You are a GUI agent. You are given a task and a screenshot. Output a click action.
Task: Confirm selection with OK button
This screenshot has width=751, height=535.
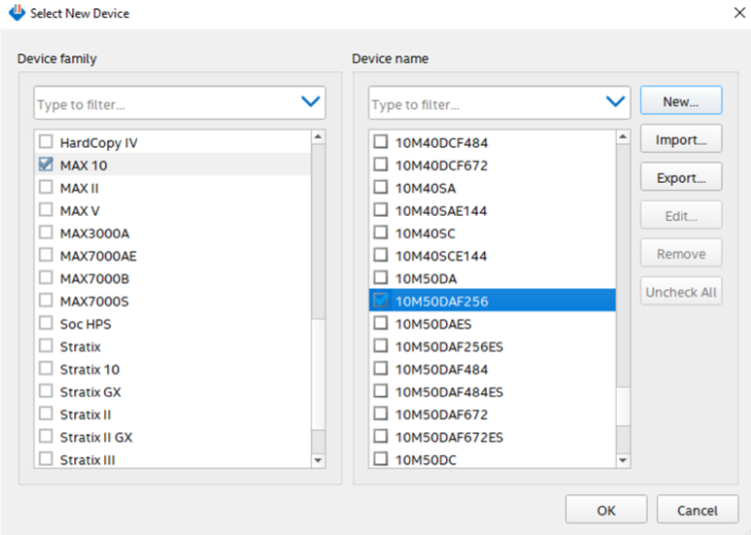pos(606,510)
